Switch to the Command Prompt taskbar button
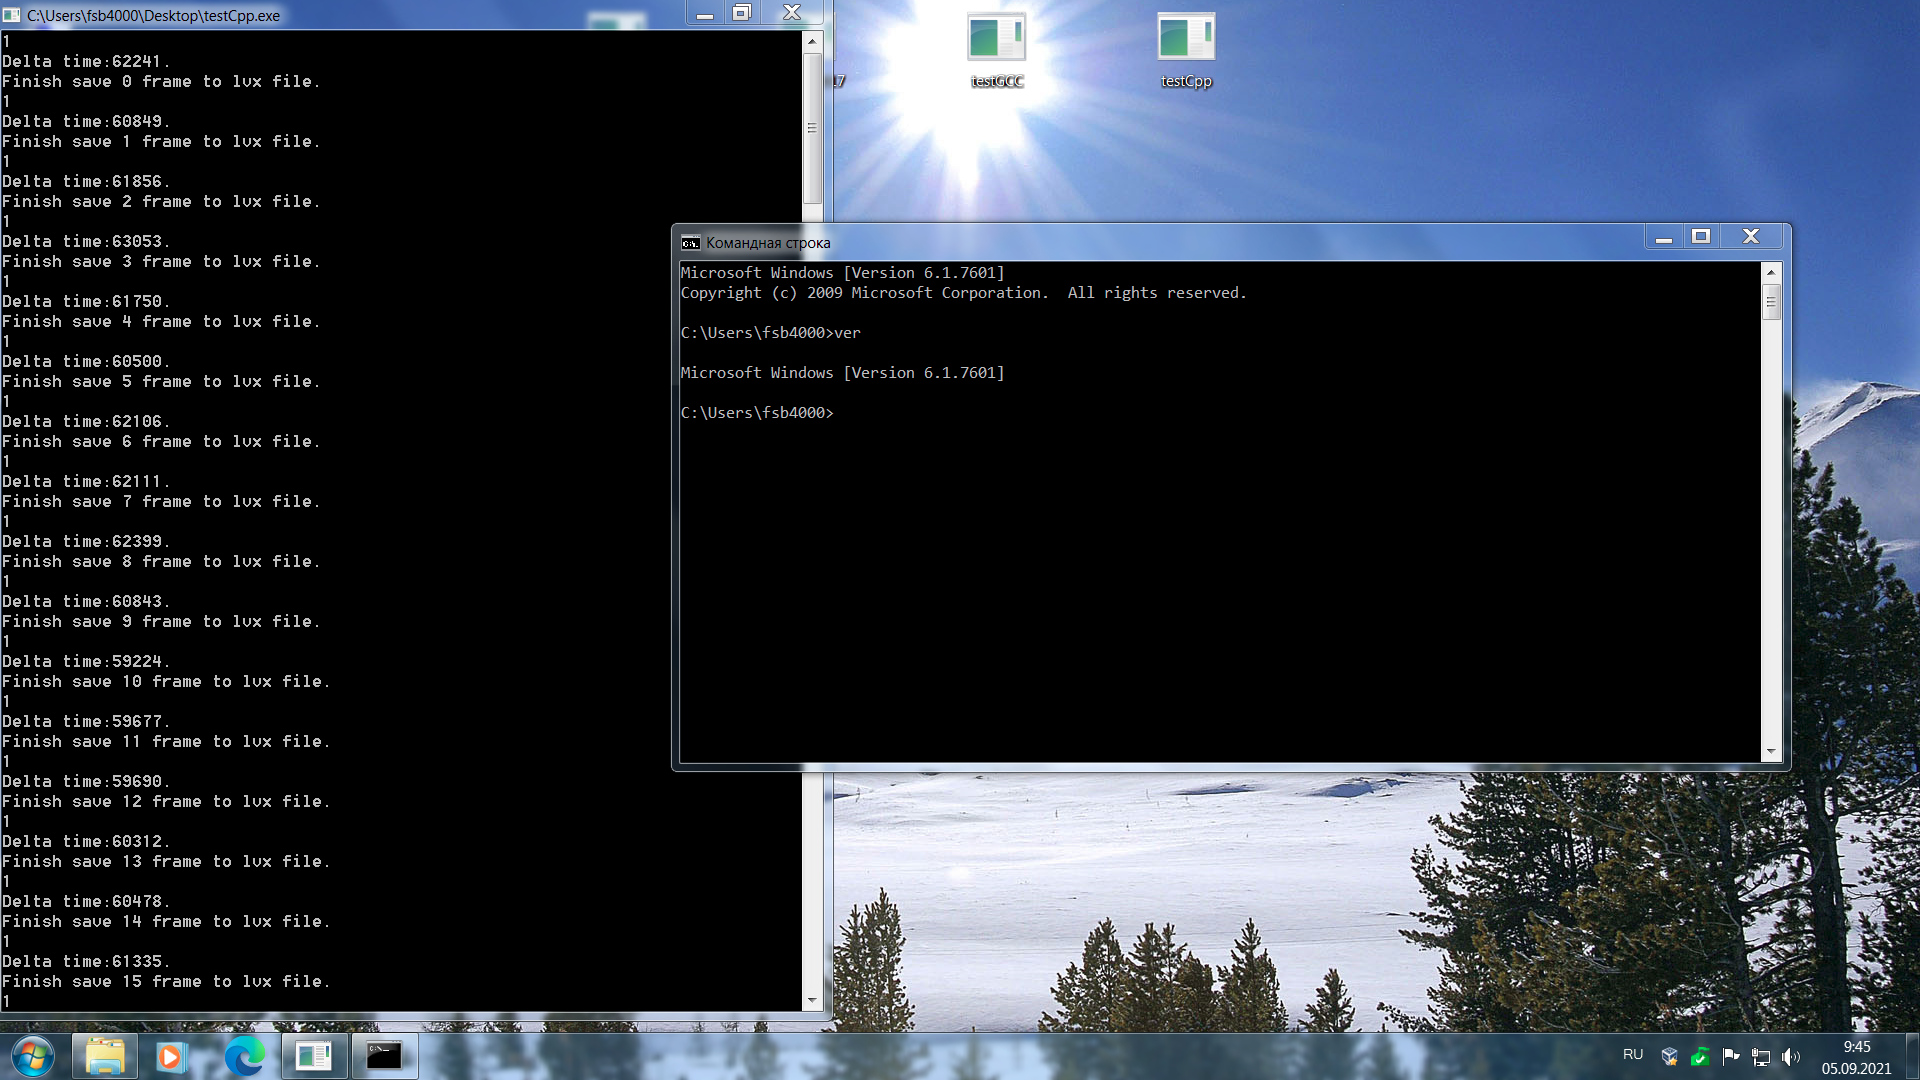 point(384,1056)
